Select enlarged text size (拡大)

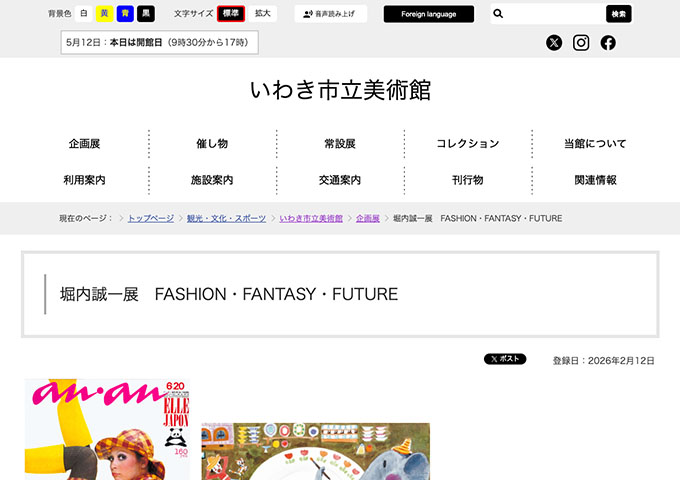263,13
